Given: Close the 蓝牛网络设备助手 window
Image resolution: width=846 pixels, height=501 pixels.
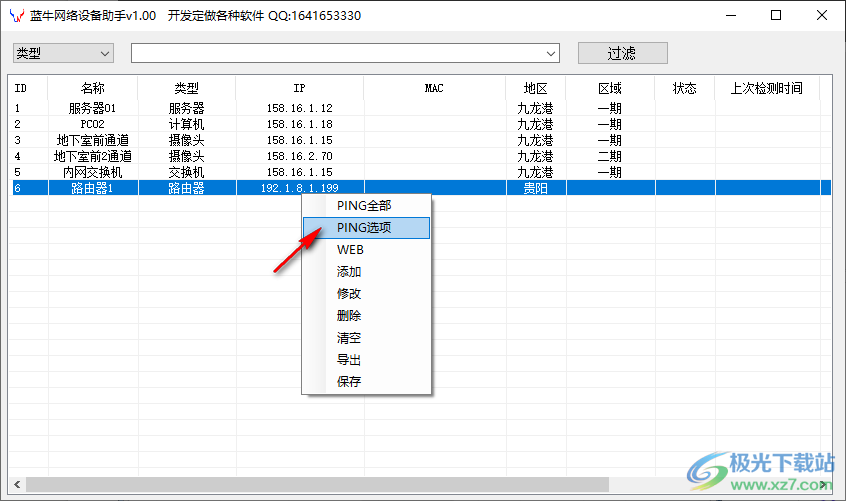Looking at the screenshot, I should pos(822,15).
